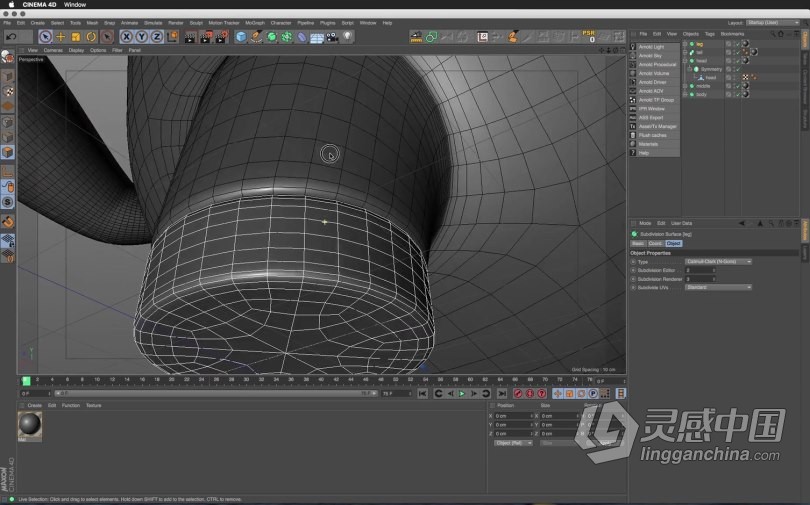Image resolution: width=810 pixels, height=505 pixels.
Task: Add a Light object
Action: coord(348,37)
